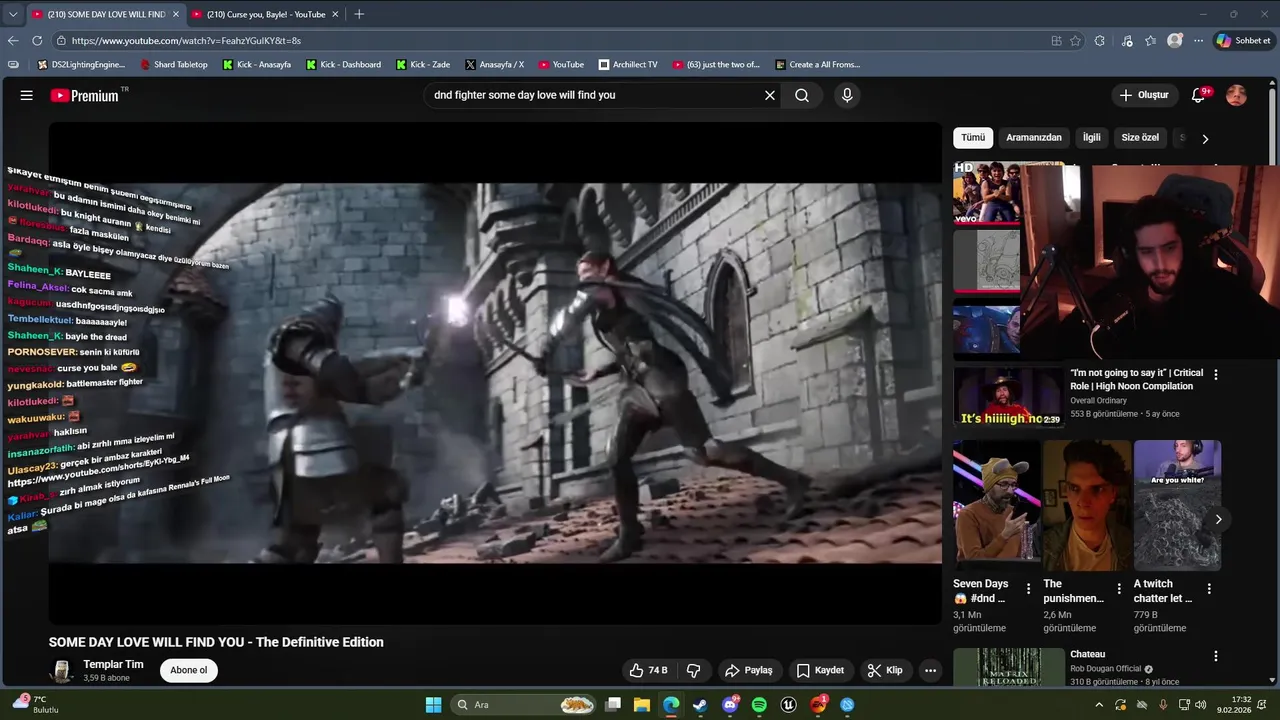Screen dimensions: 1280x720
Task: Dislike the video with thumbs down
Action: [x=694, y=670]
